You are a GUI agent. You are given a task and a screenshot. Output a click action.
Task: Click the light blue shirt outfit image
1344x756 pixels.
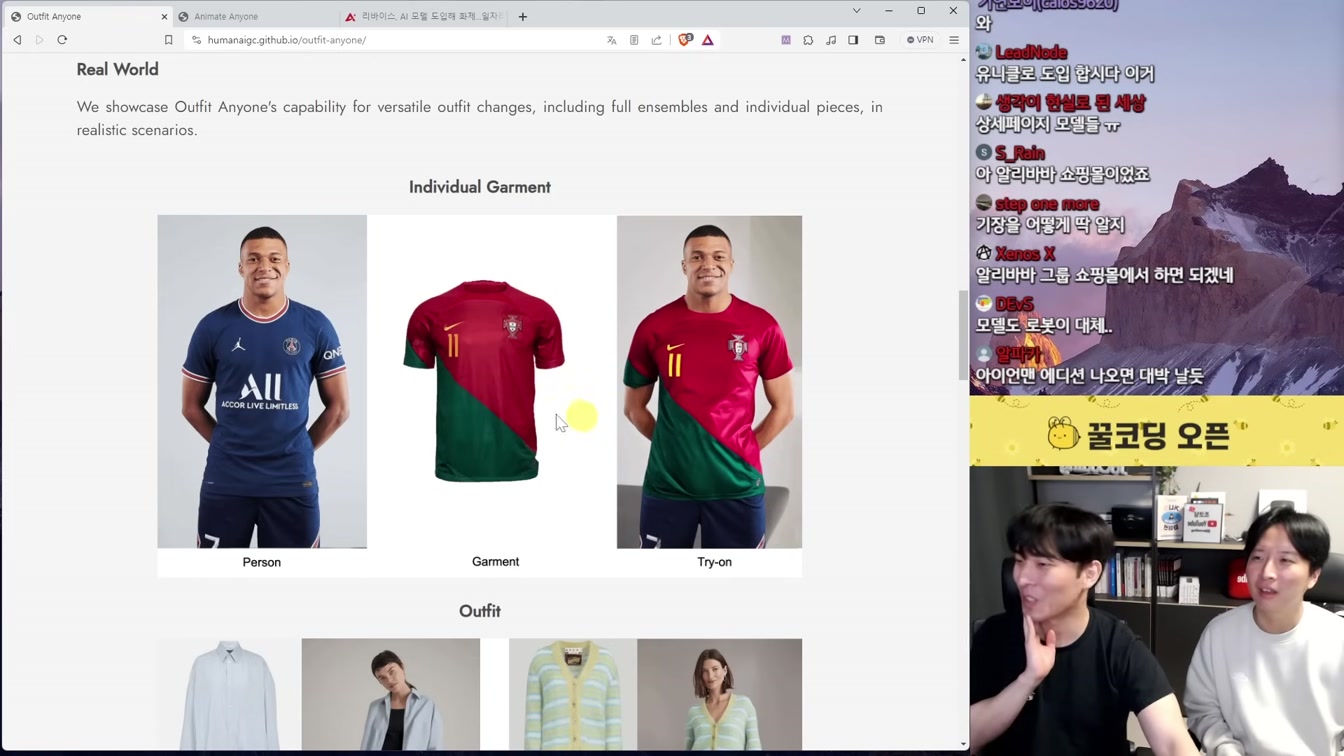[229, 695]
